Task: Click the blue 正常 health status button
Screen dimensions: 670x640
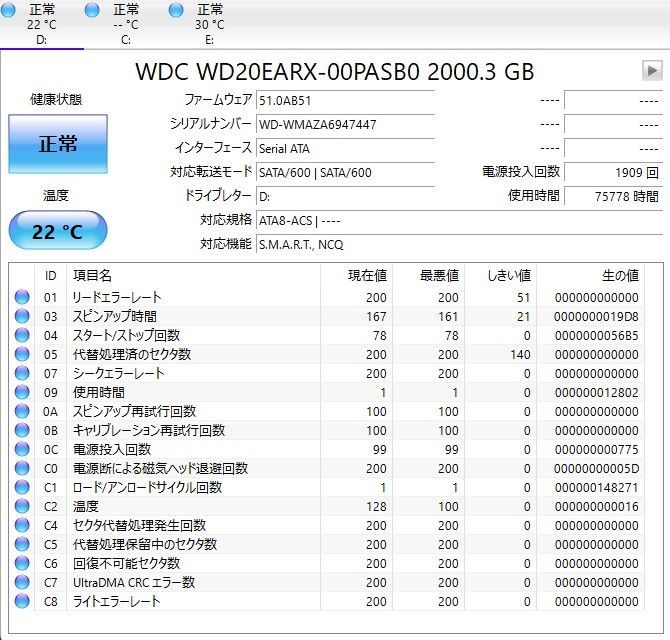Action: pos(58,144)
